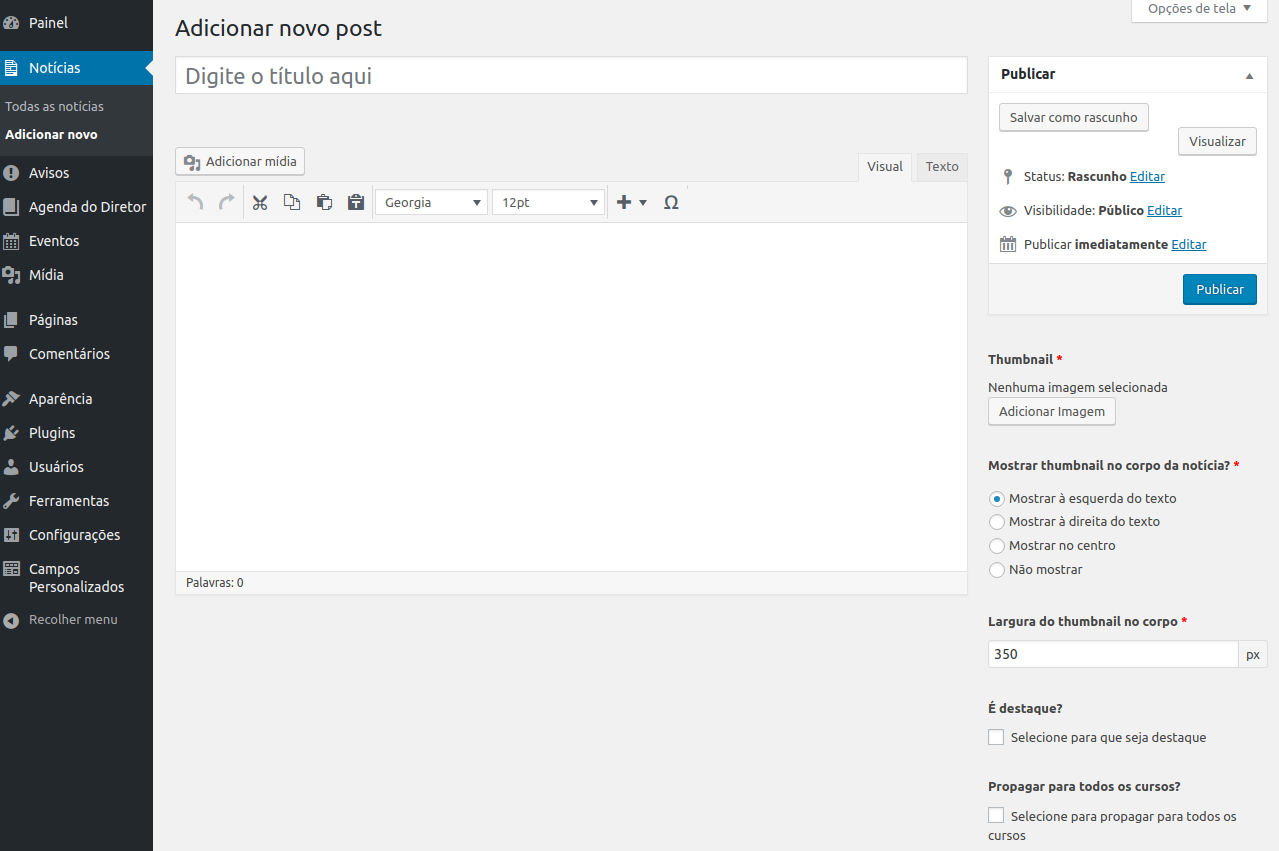Click the copy icon in editor toolbar
This screenshot has width=1279, height=851.
[292, 202]
